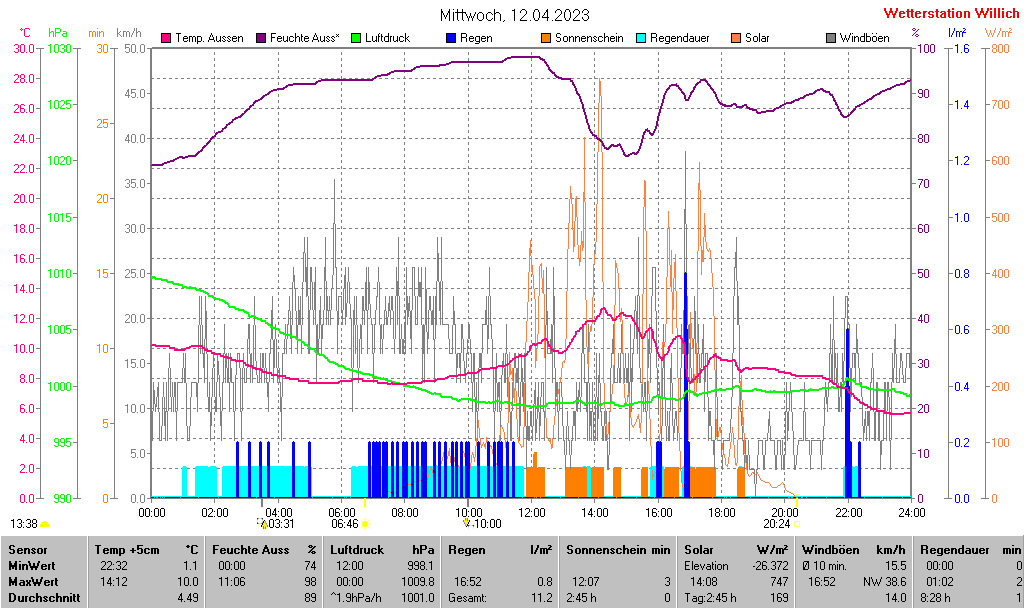Click the sunset icon next to 20:24

tap(797, 524)
